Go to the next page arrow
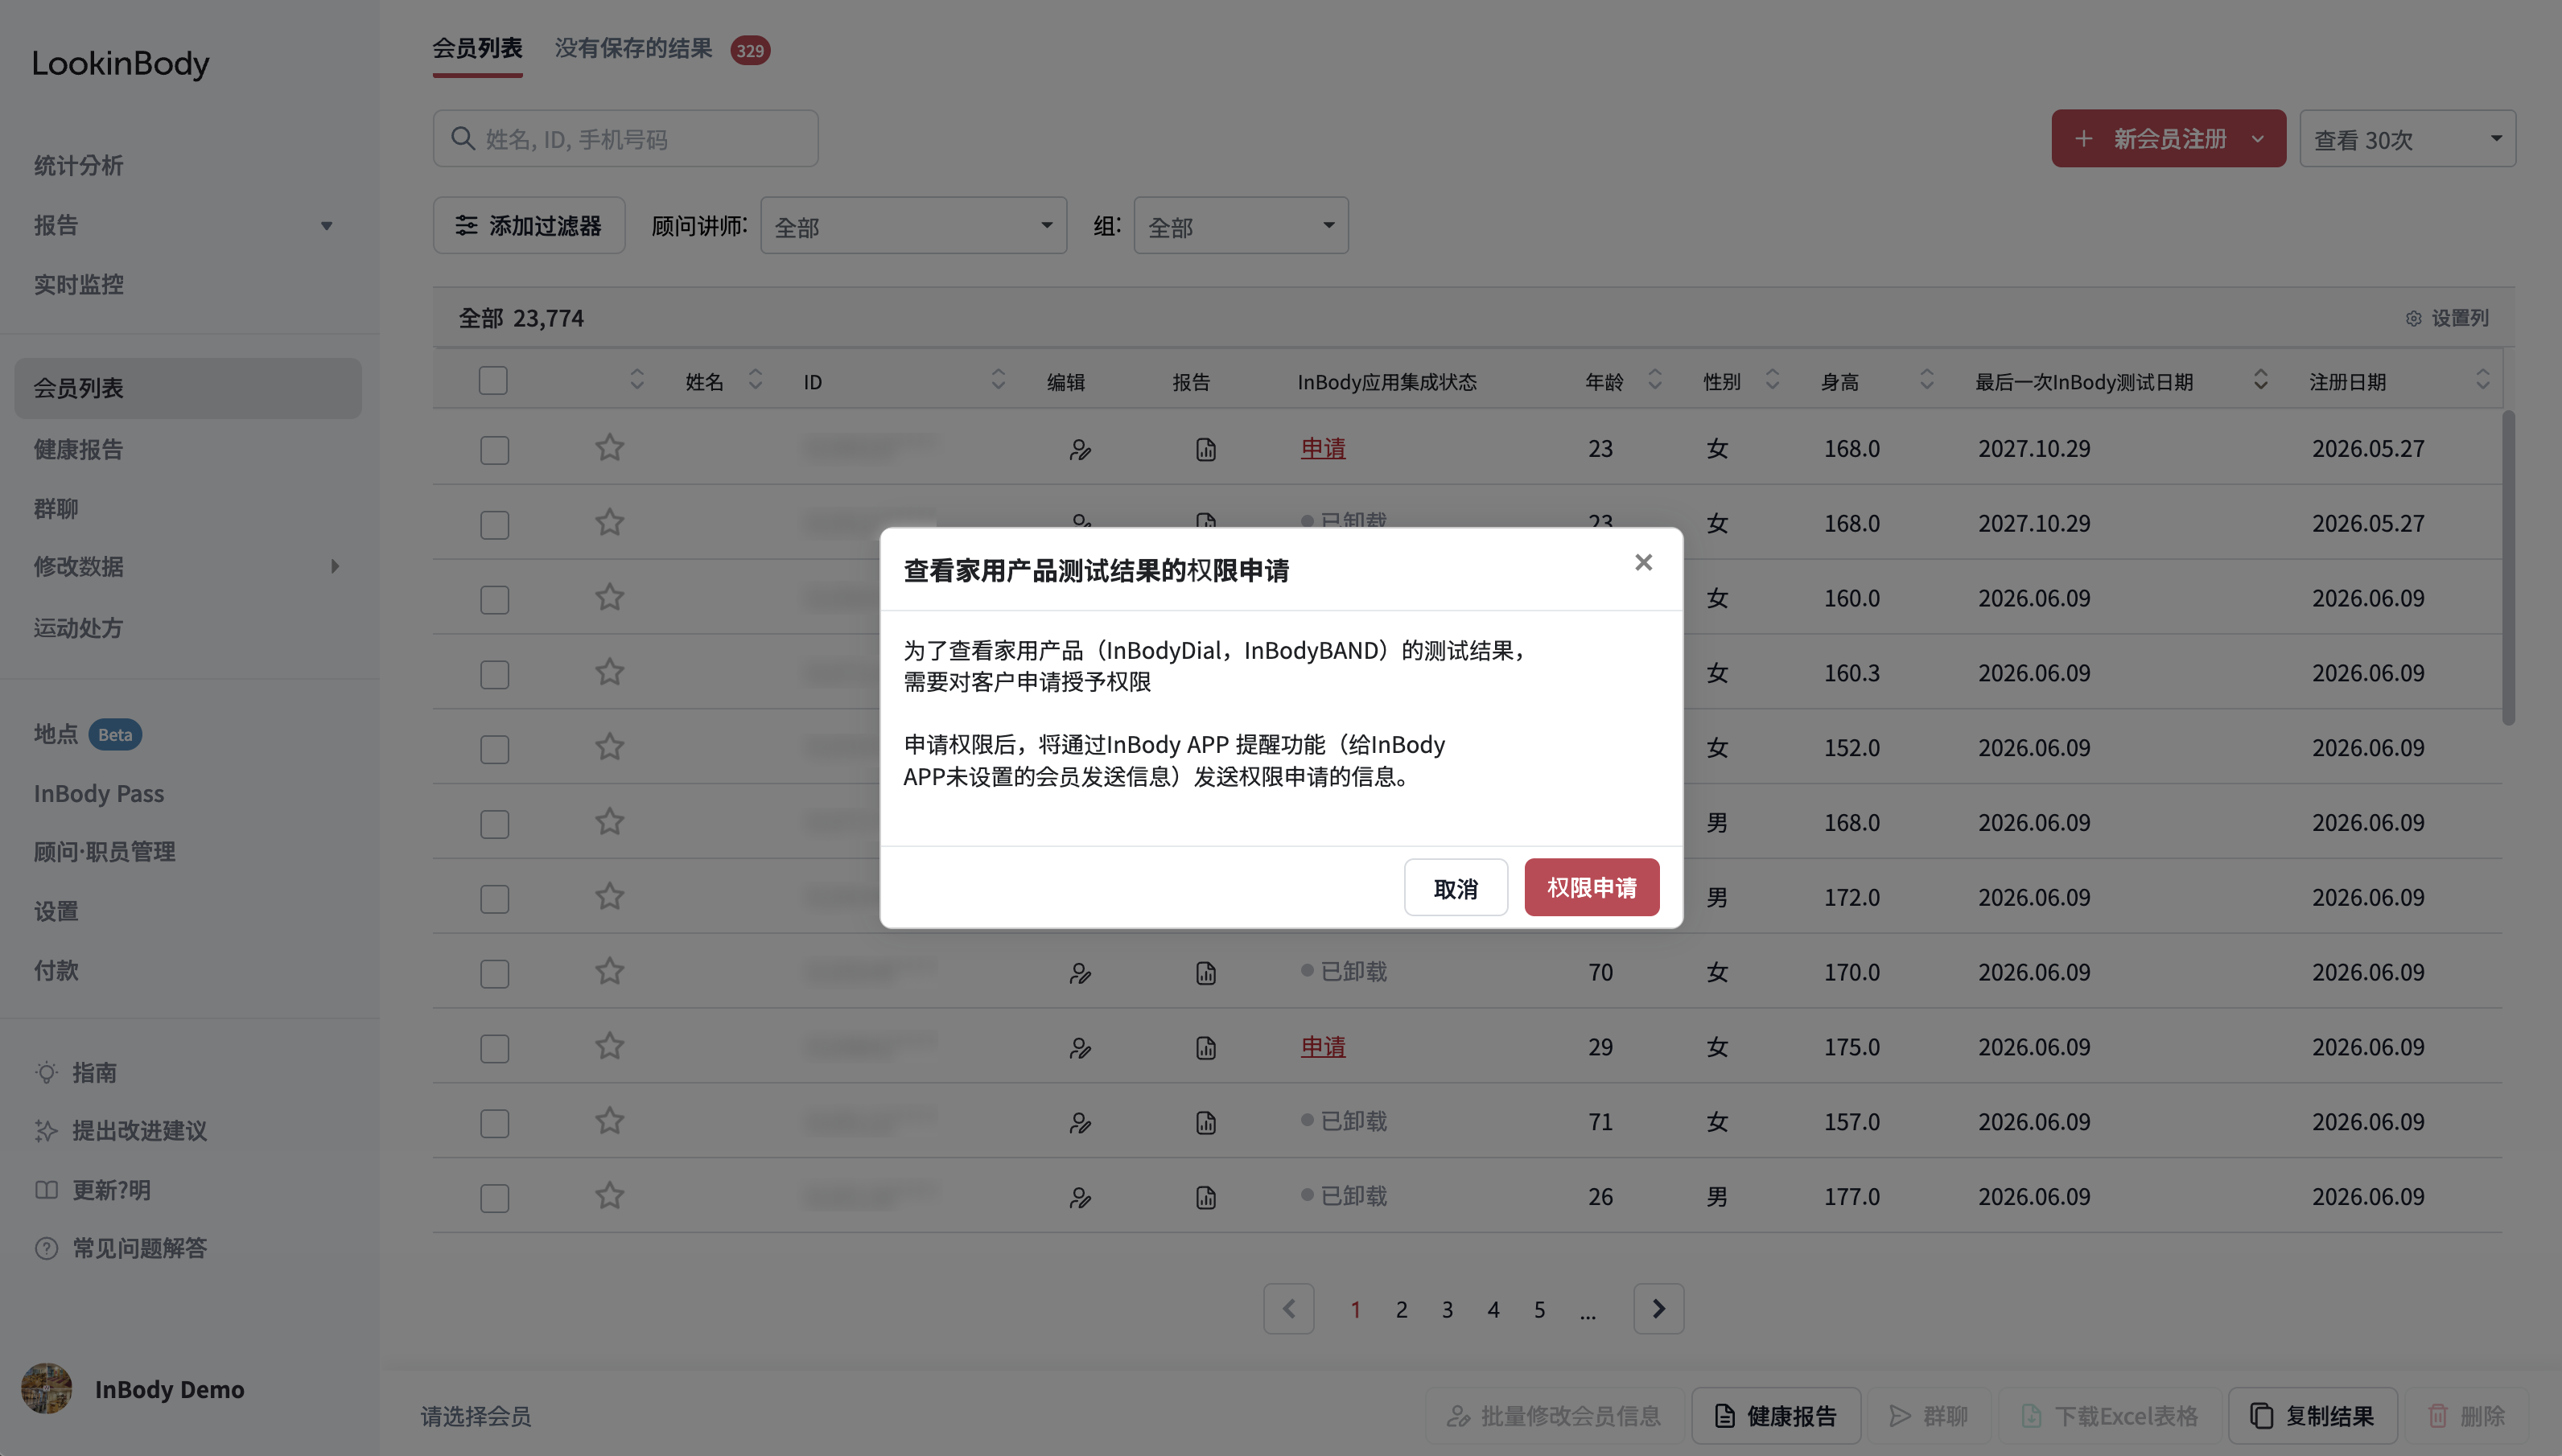The height and width of the screenshot is (1456, 2562). click(1658, 1308)
